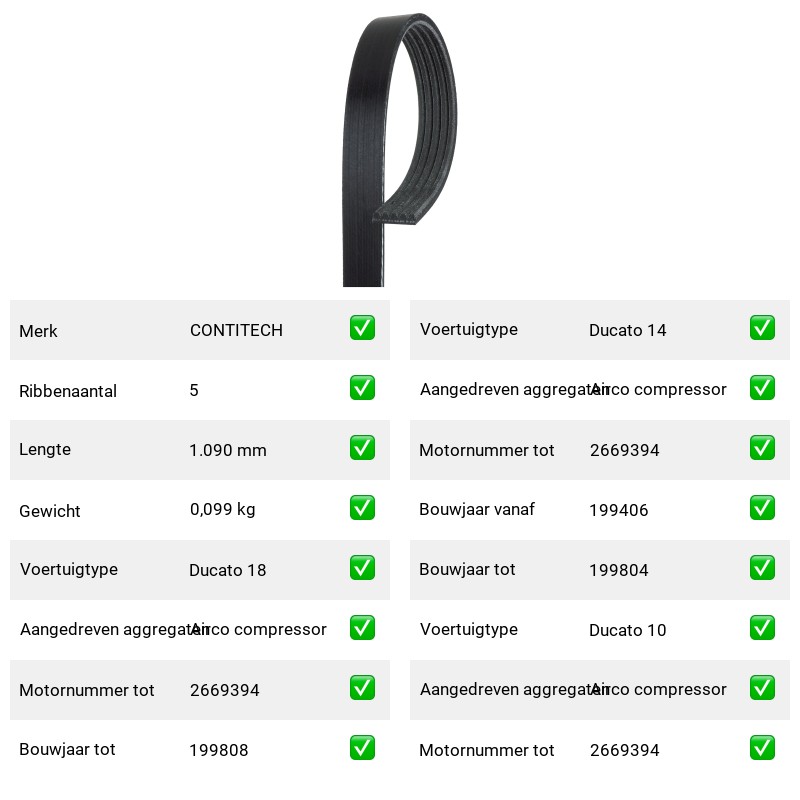Click the checkmark beside Ducato 10
Screen dimensions: 800x800
tap(762, 628)
